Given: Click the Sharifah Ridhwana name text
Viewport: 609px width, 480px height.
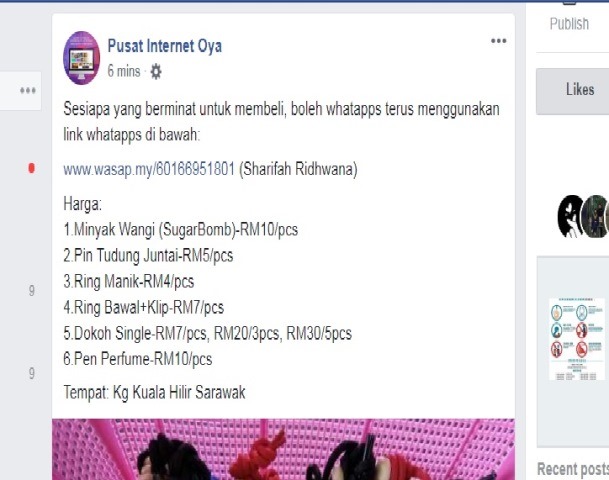Looking at the screenshot, I should tap(298, 169).
